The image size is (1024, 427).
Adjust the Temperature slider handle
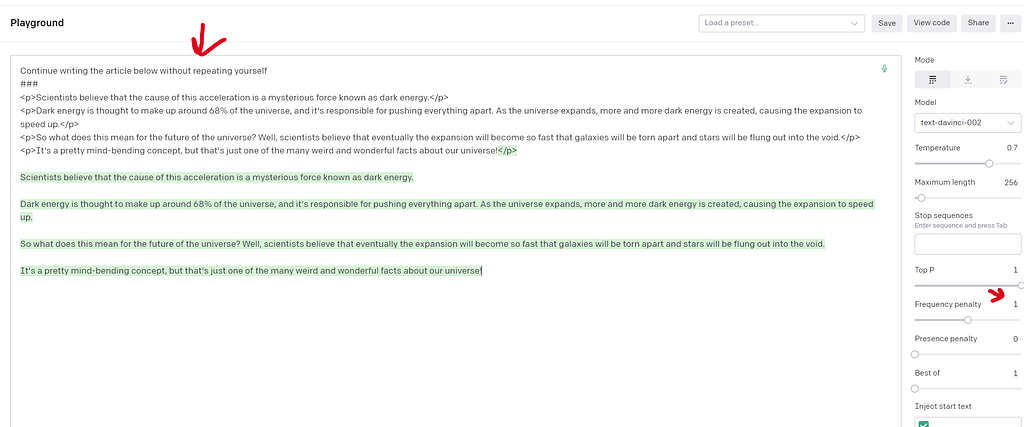989,163
